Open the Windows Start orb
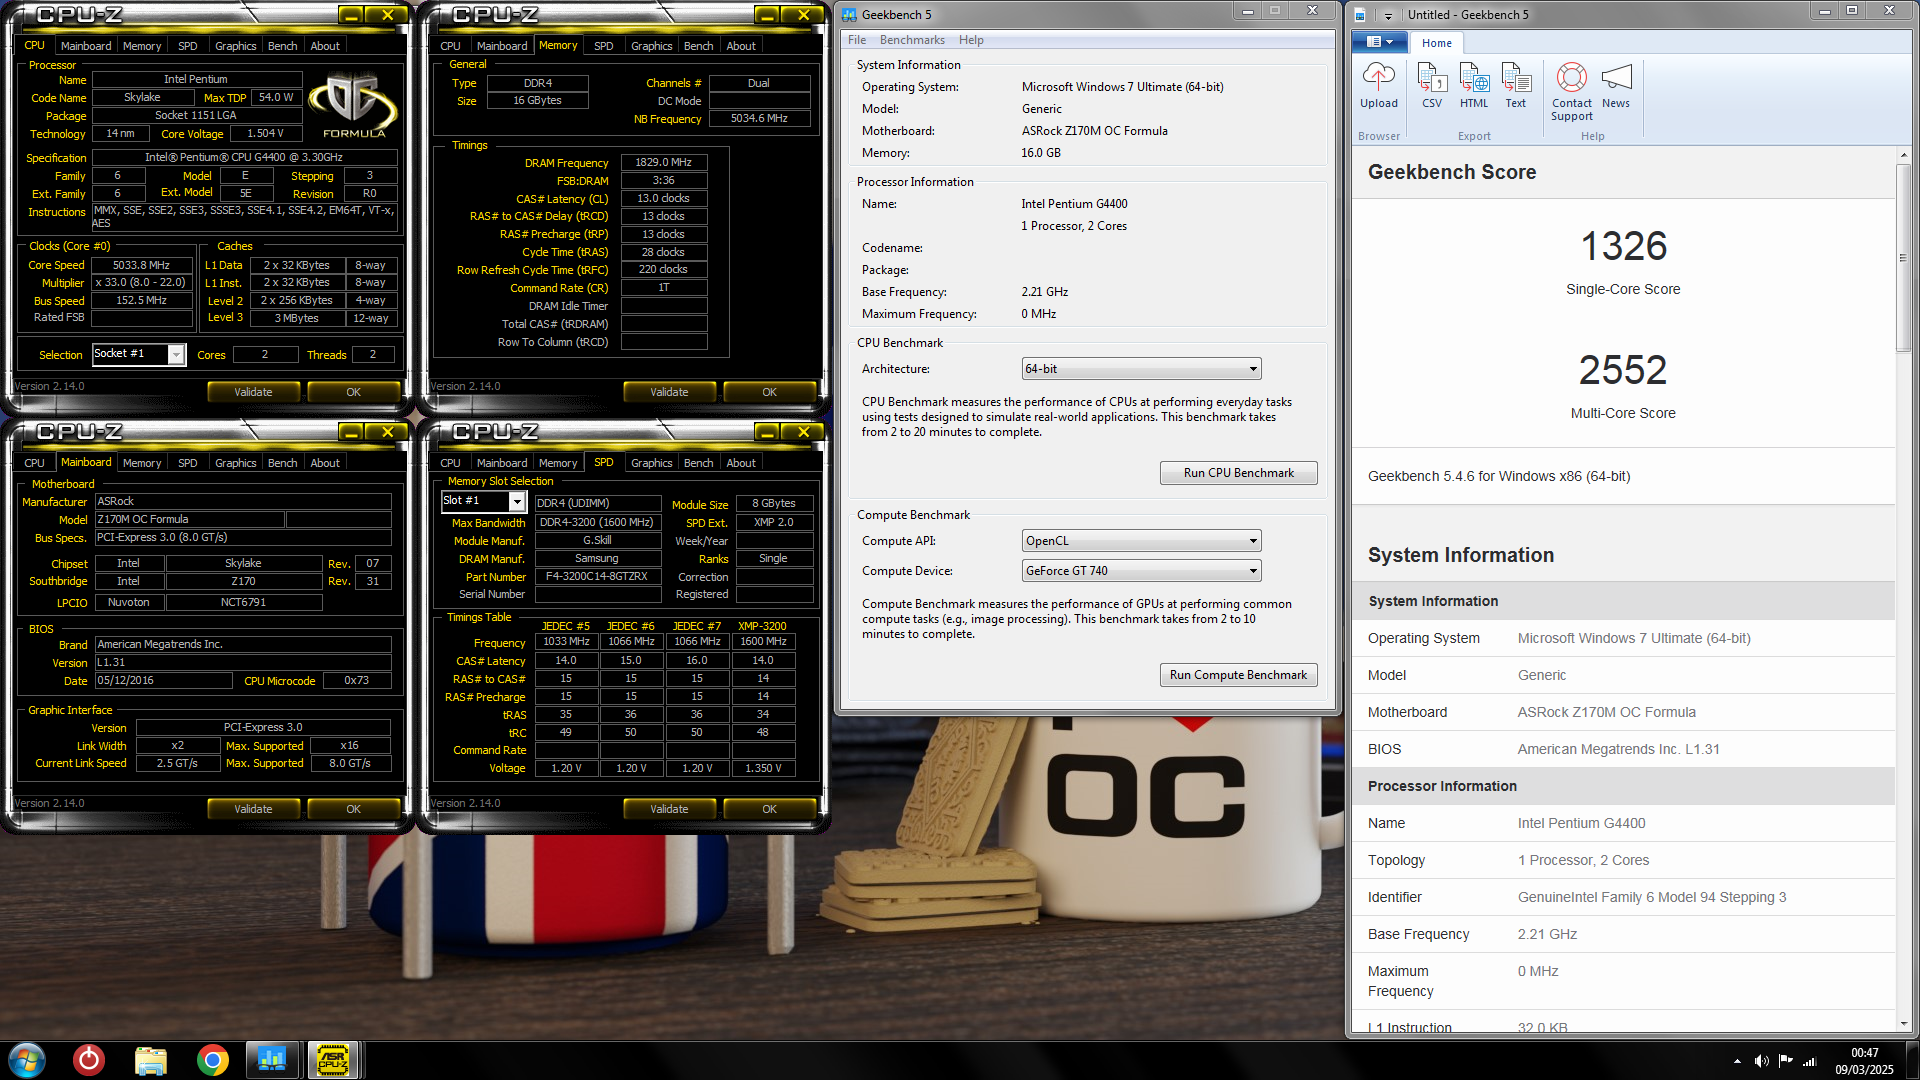 [27, 1060]
